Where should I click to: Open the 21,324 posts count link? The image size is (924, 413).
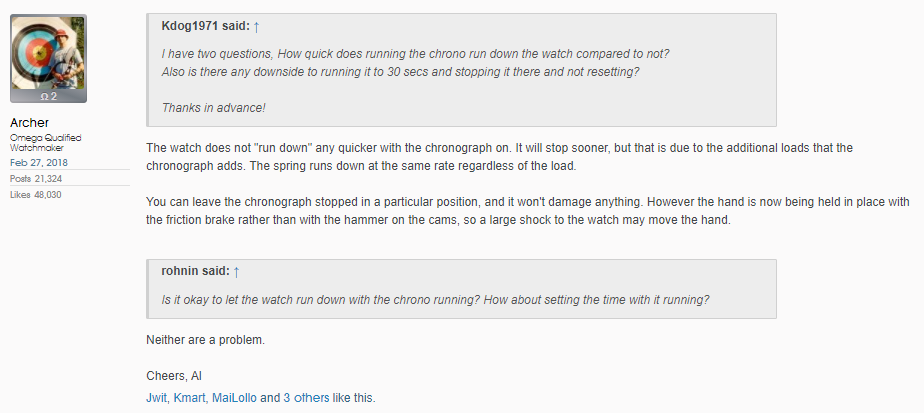(47, 178)
